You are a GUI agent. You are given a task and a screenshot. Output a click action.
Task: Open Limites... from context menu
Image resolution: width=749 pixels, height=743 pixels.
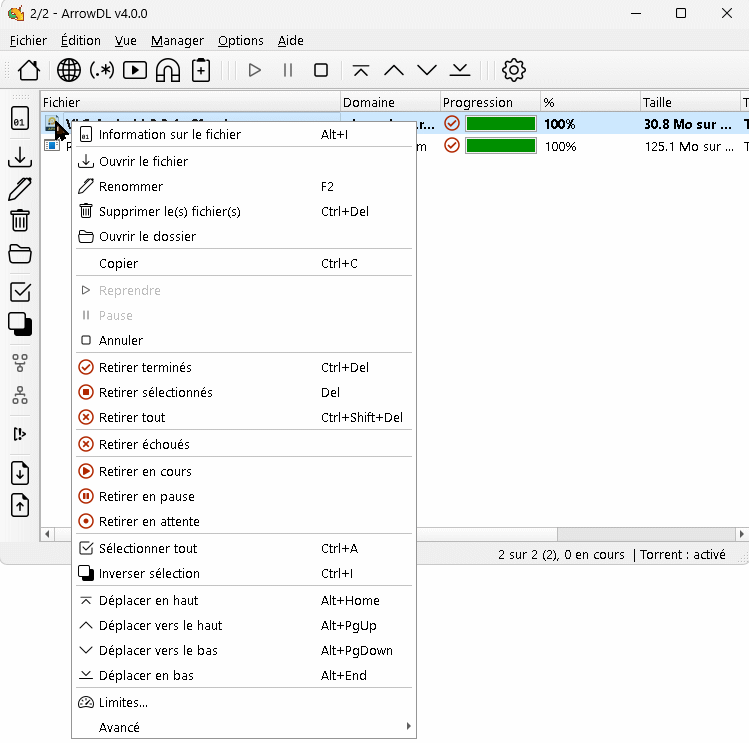pos(244,702)
